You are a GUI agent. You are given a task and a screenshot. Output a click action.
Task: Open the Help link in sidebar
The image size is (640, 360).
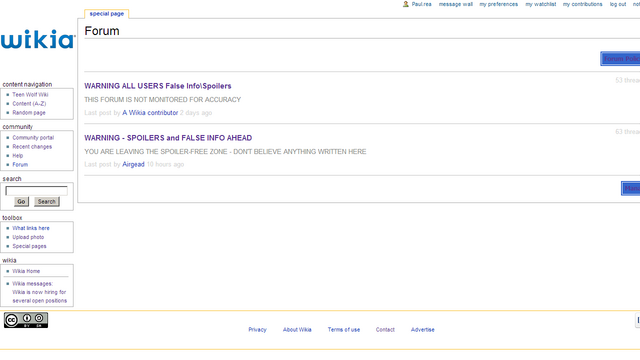[18, 156]
